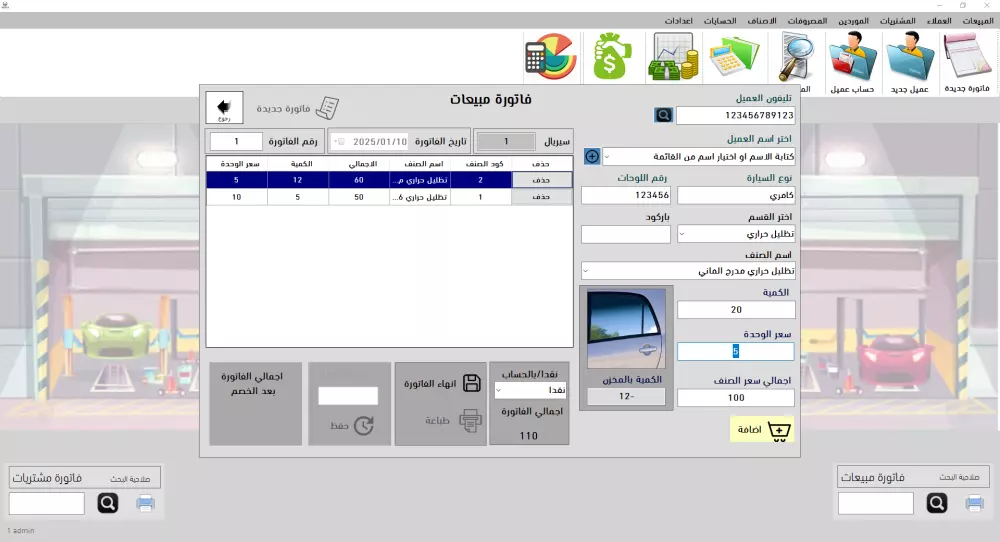The width and height of the screenshot is (1000, 542).
Task: Click the انهاء الفاتورة button label
Action: [x=430, y=384]
